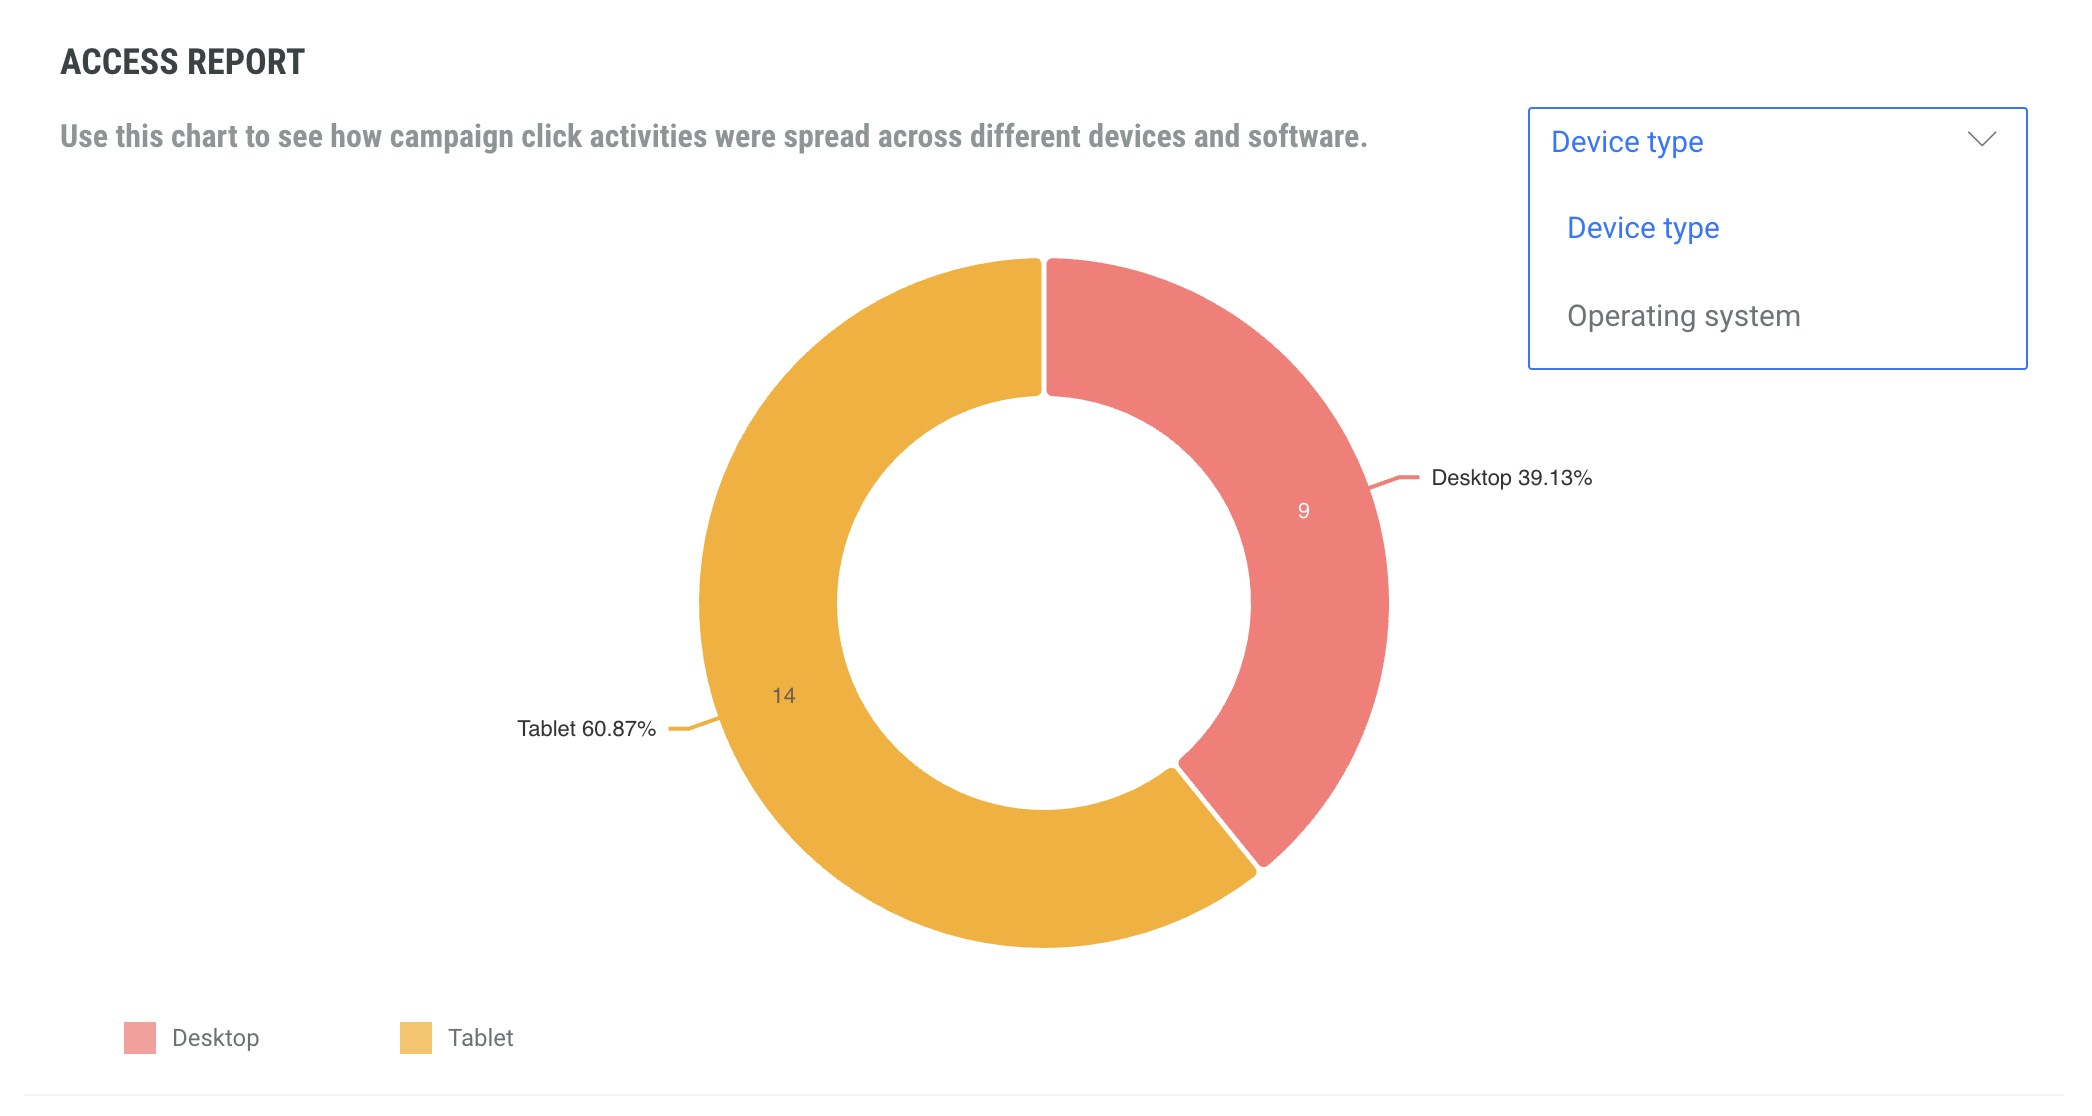The height and width of the screenshot is (1116, 2092).
Task: Open the Device type combo box
Action: (x=1776, y=142)
